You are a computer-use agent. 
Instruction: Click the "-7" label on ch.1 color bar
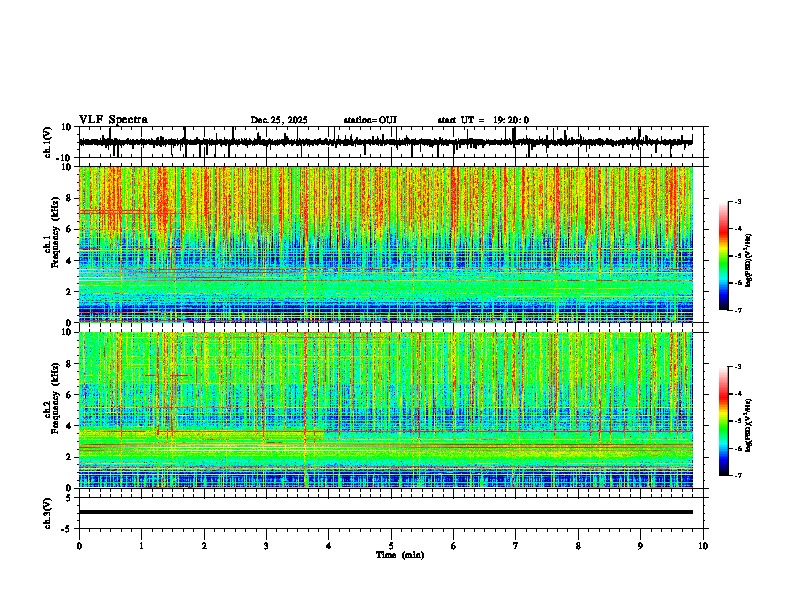(738, 310)
